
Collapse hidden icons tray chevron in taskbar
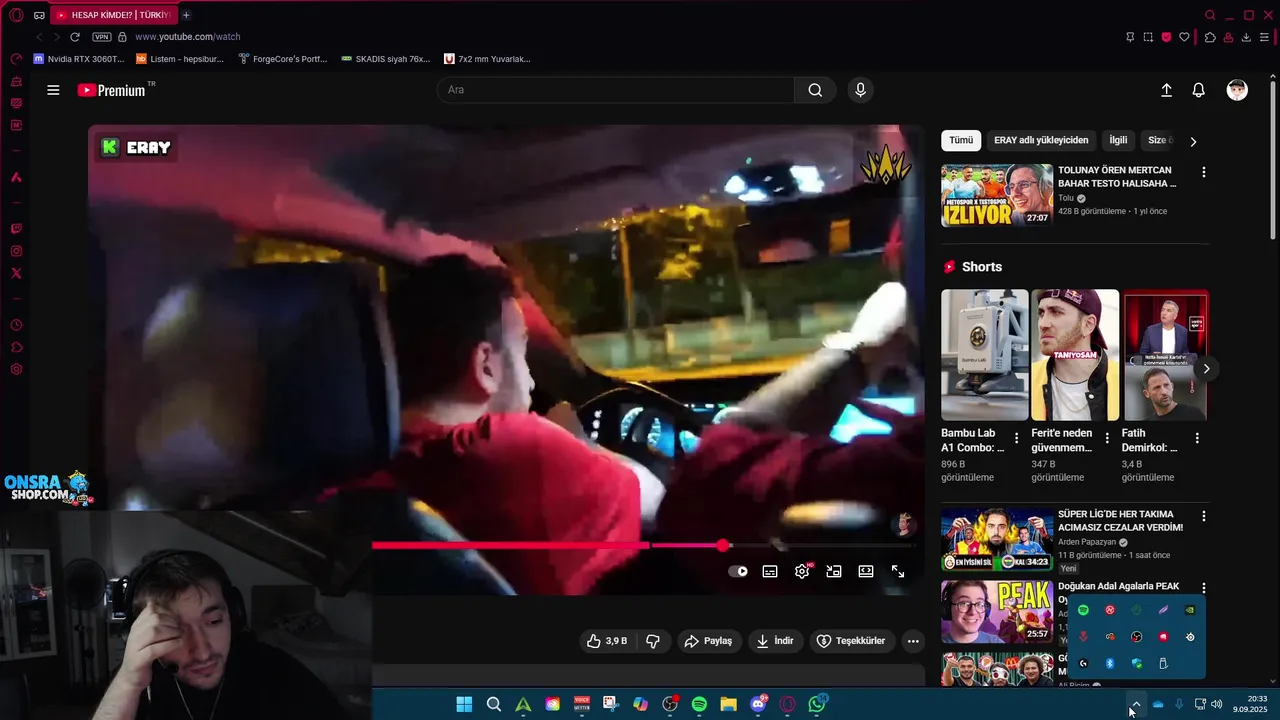1135,704
